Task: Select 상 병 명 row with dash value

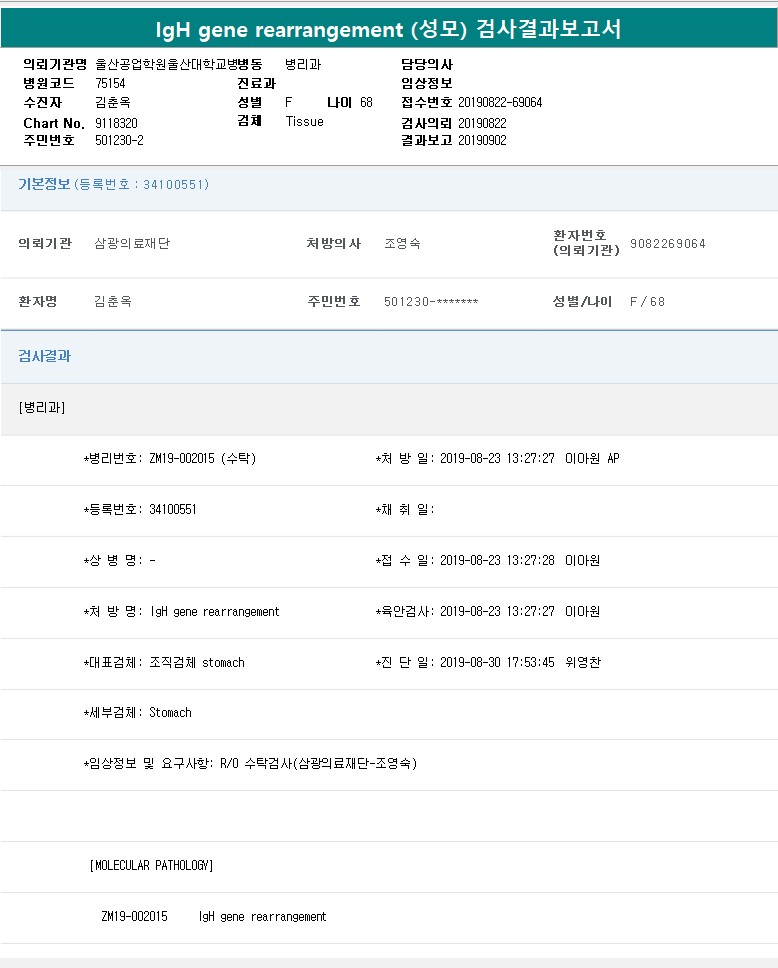Action: (120, 560)
